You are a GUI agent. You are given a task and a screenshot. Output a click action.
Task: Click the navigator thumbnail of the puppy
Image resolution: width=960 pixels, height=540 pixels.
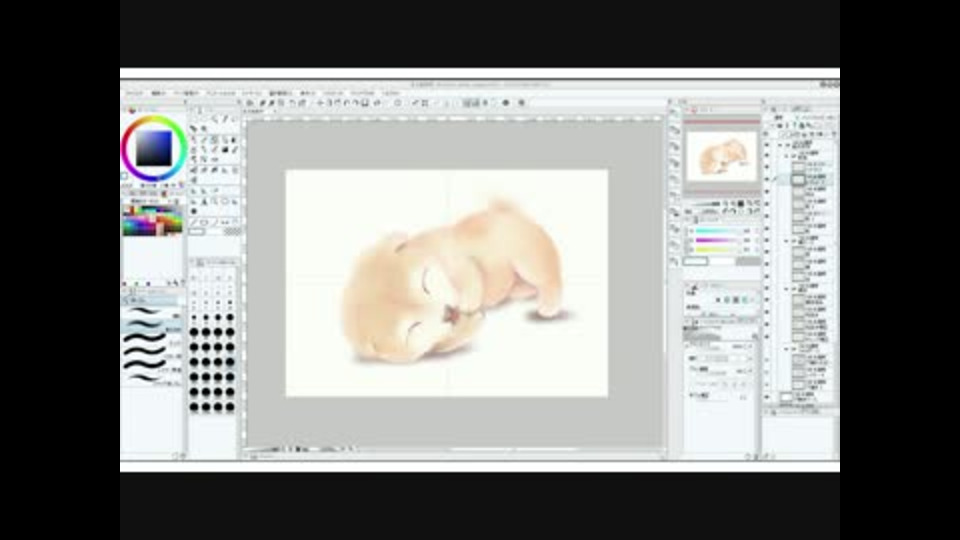(x=721, y=156)
